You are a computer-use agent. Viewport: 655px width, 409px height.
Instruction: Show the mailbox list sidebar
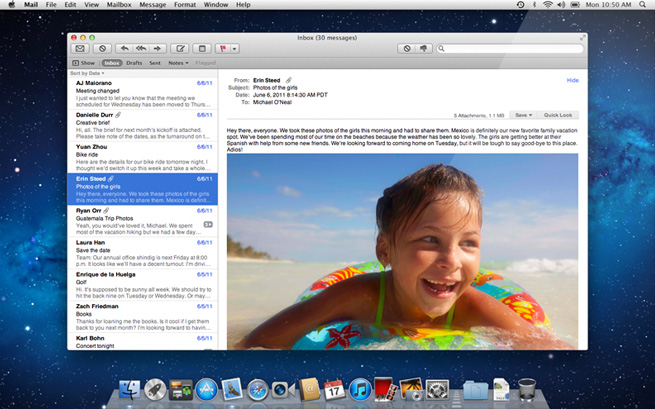tap(84, 63)
